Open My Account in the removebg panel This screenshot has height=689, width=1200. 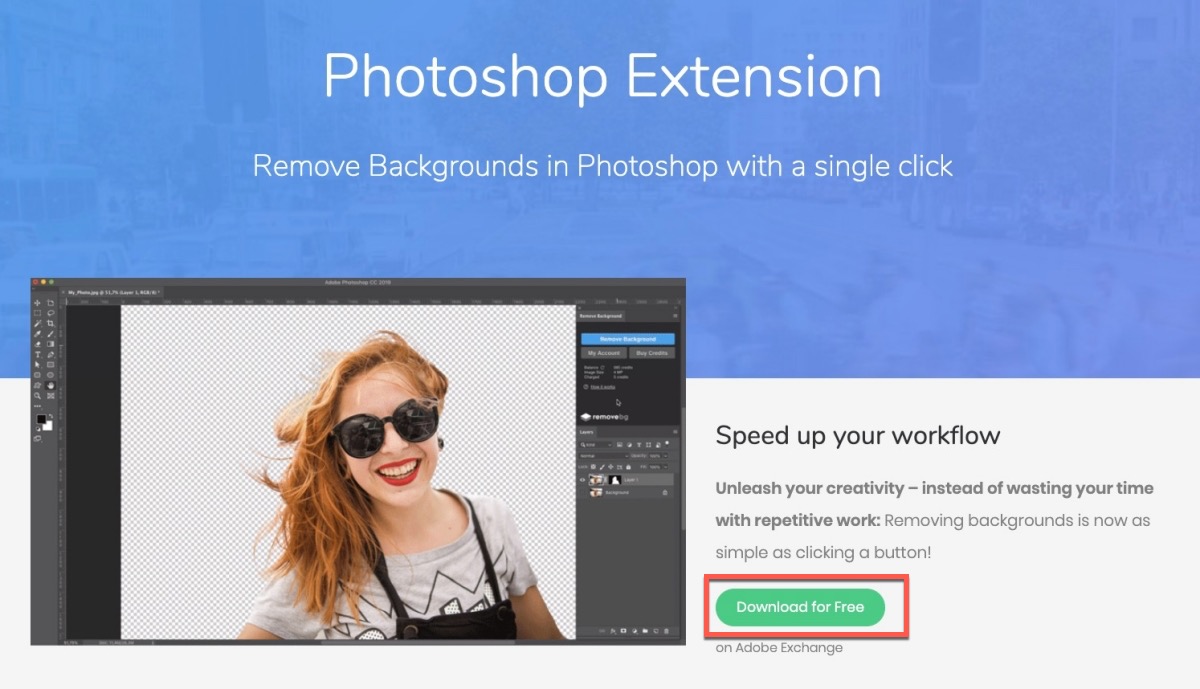pyautogui.click(x=604, y=353)
